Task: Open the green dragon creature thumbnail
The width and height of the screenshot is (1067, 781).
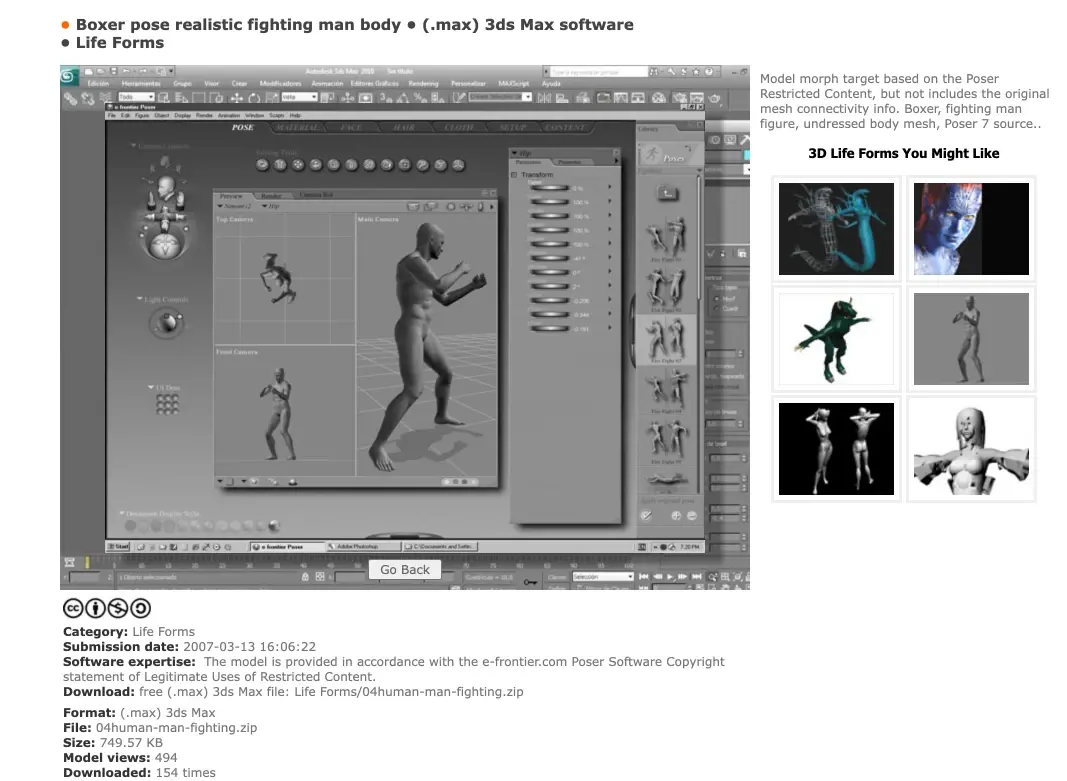Action: [836, 339]
